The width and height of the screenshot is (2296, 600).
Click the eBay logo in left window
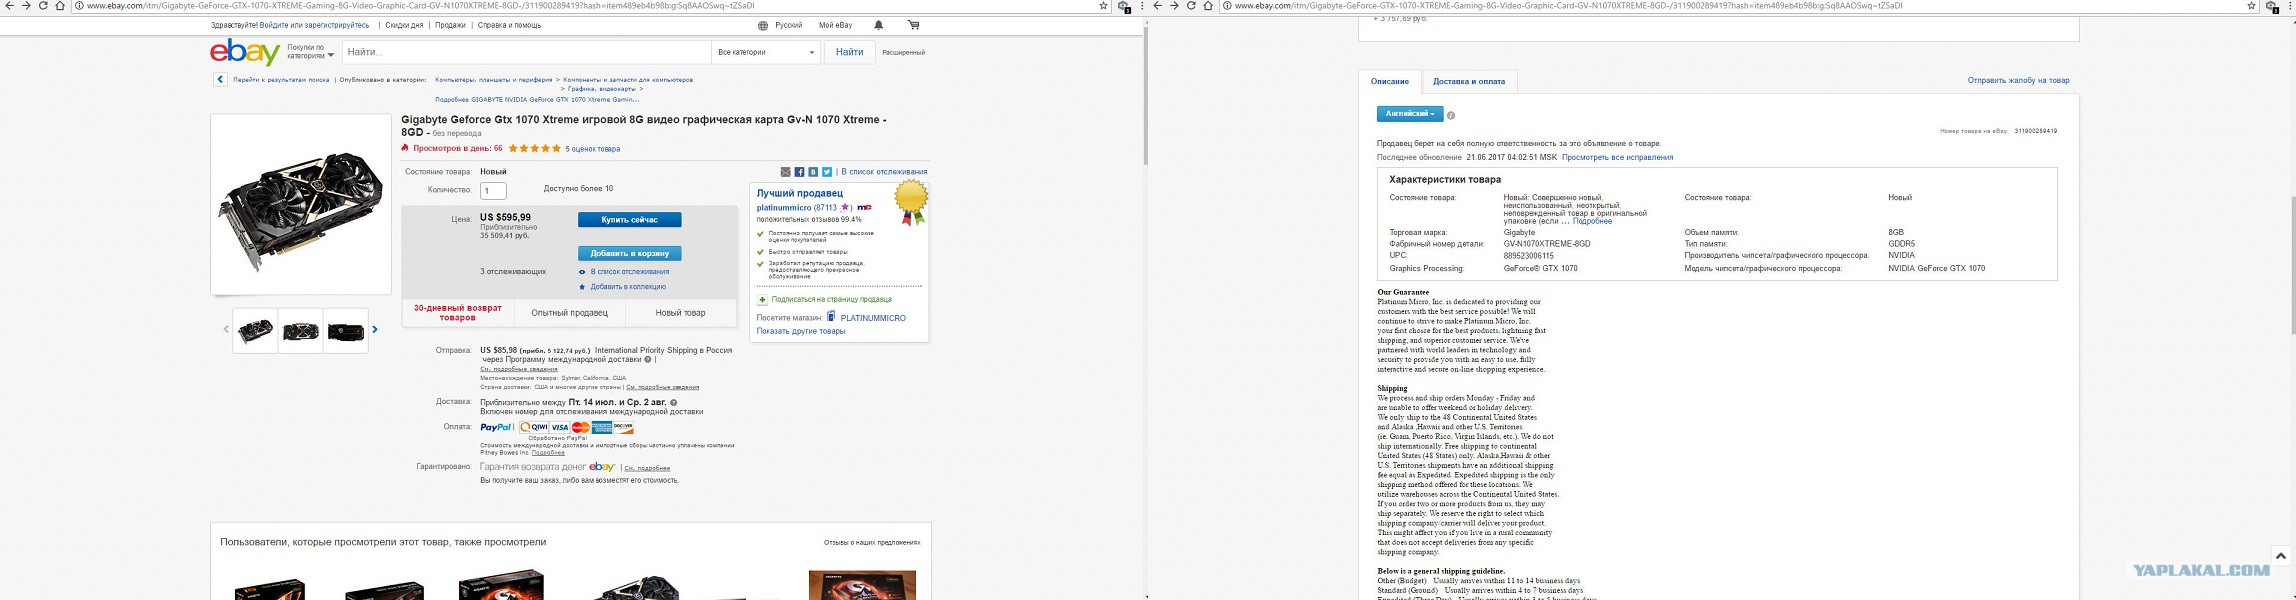(x=244, y=52)
